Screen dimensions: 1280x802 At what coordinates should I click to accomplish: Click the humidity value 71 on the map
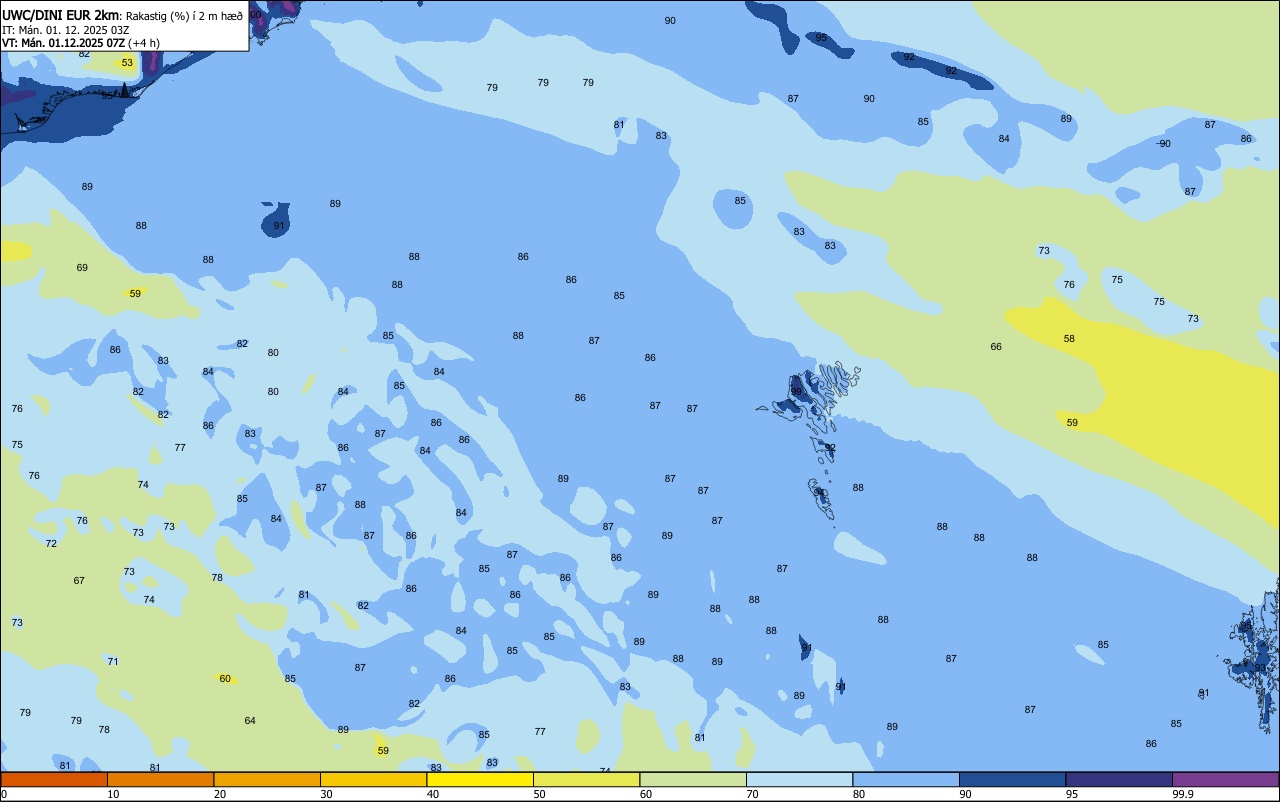(x=113, y=662)
